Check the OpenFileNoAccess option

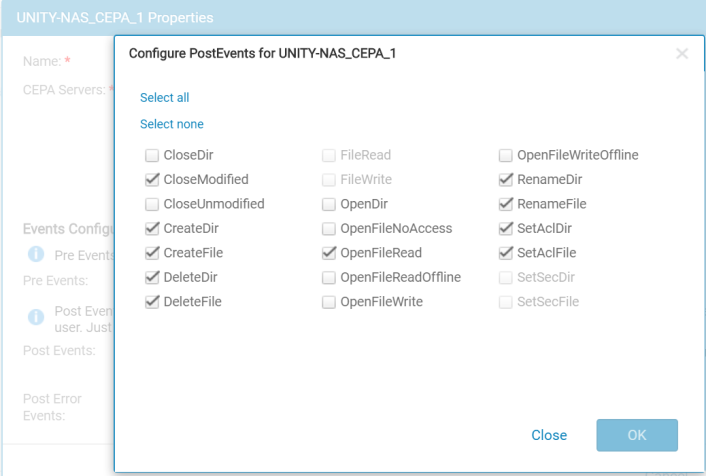(329, 228)
